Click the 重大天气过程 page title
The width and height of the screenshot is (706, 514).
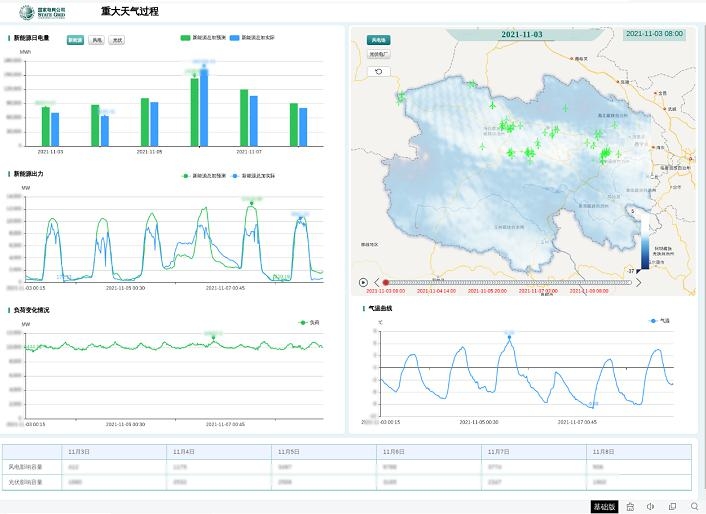[x=130, y=11]
